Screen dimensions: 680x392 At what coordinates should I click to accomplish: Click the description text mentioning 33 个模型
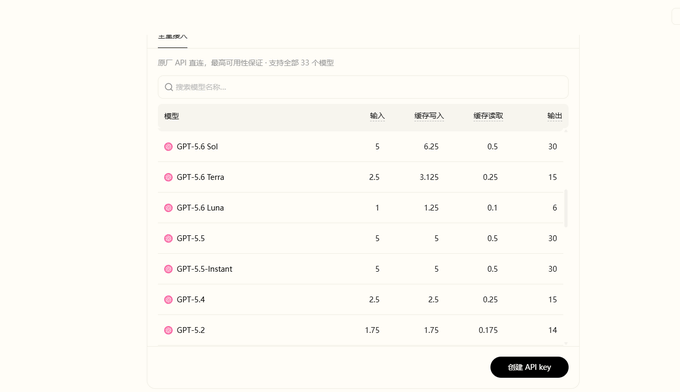[246, 63]
